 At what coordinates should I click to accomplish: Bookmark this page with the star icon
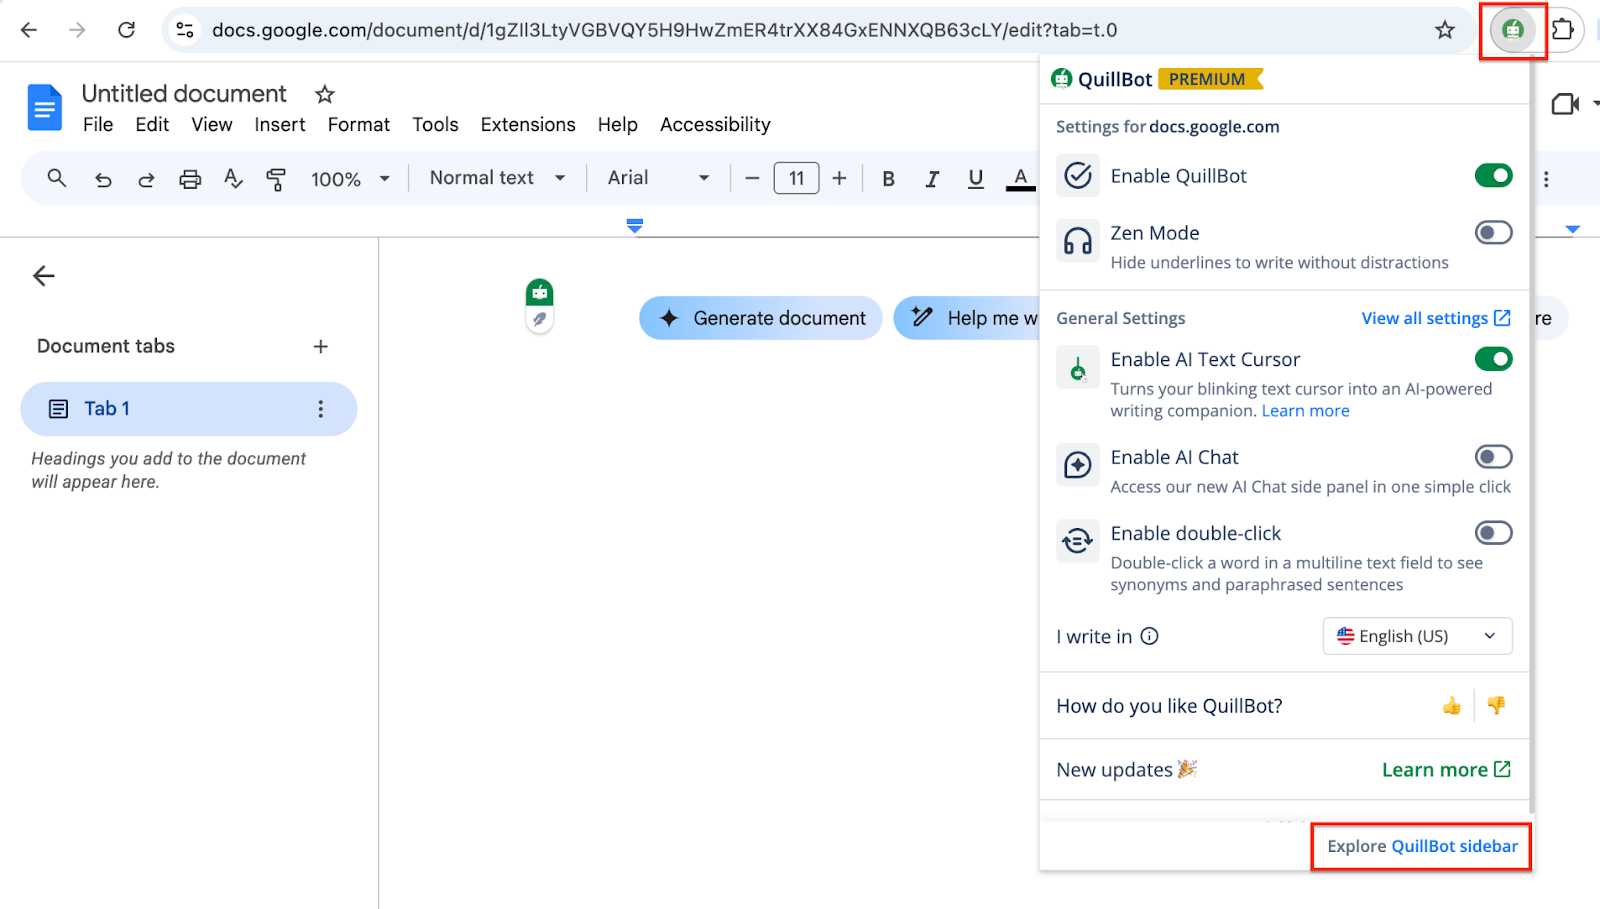coord(1444,30)
